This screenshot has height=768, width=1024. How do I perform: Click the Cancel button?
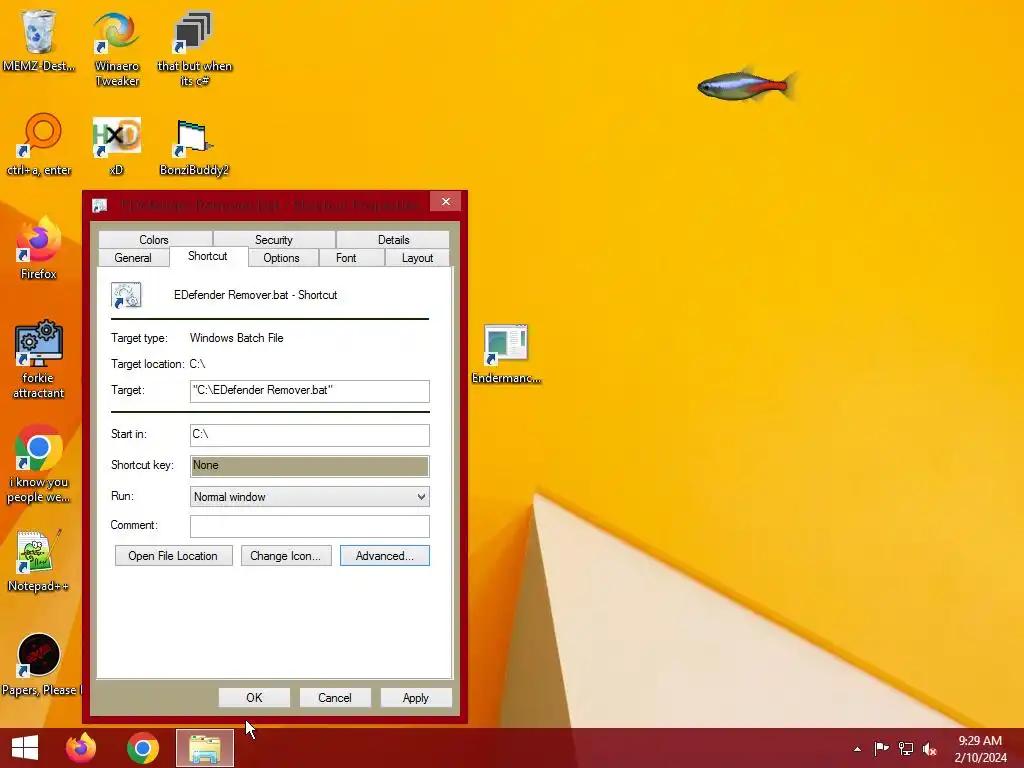click(x=335, y=697)
